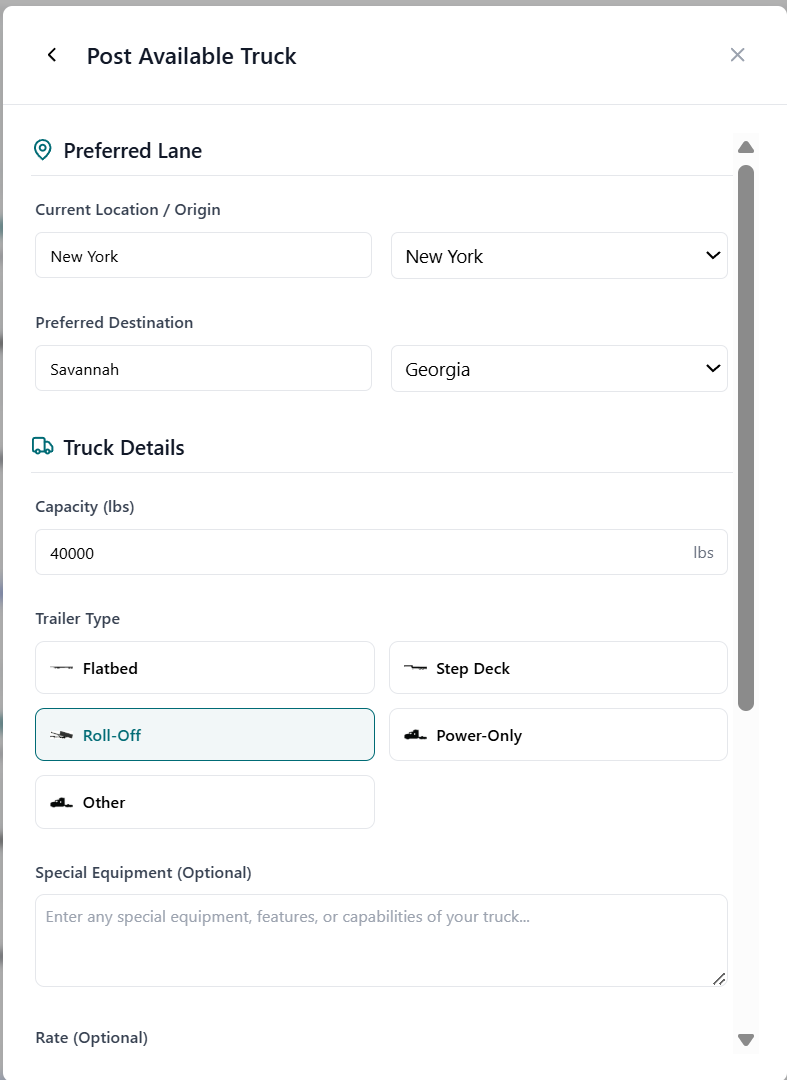The image size is (787, 1080).
Task: Click the flatbed trailer icon on Flatbed option
Action: pos(60,667)
